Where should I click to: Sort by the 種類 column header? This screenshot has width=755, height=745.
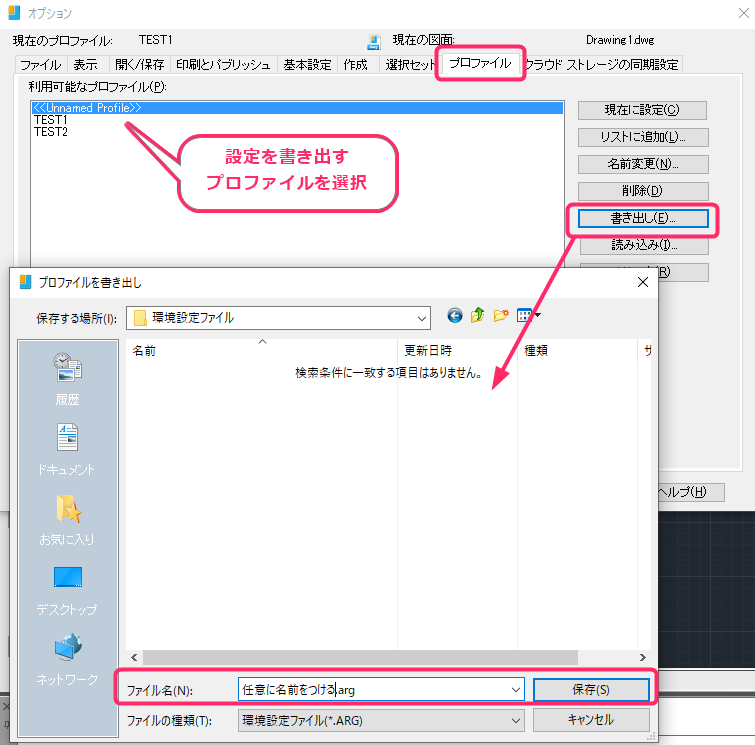(x=577, y=351)
